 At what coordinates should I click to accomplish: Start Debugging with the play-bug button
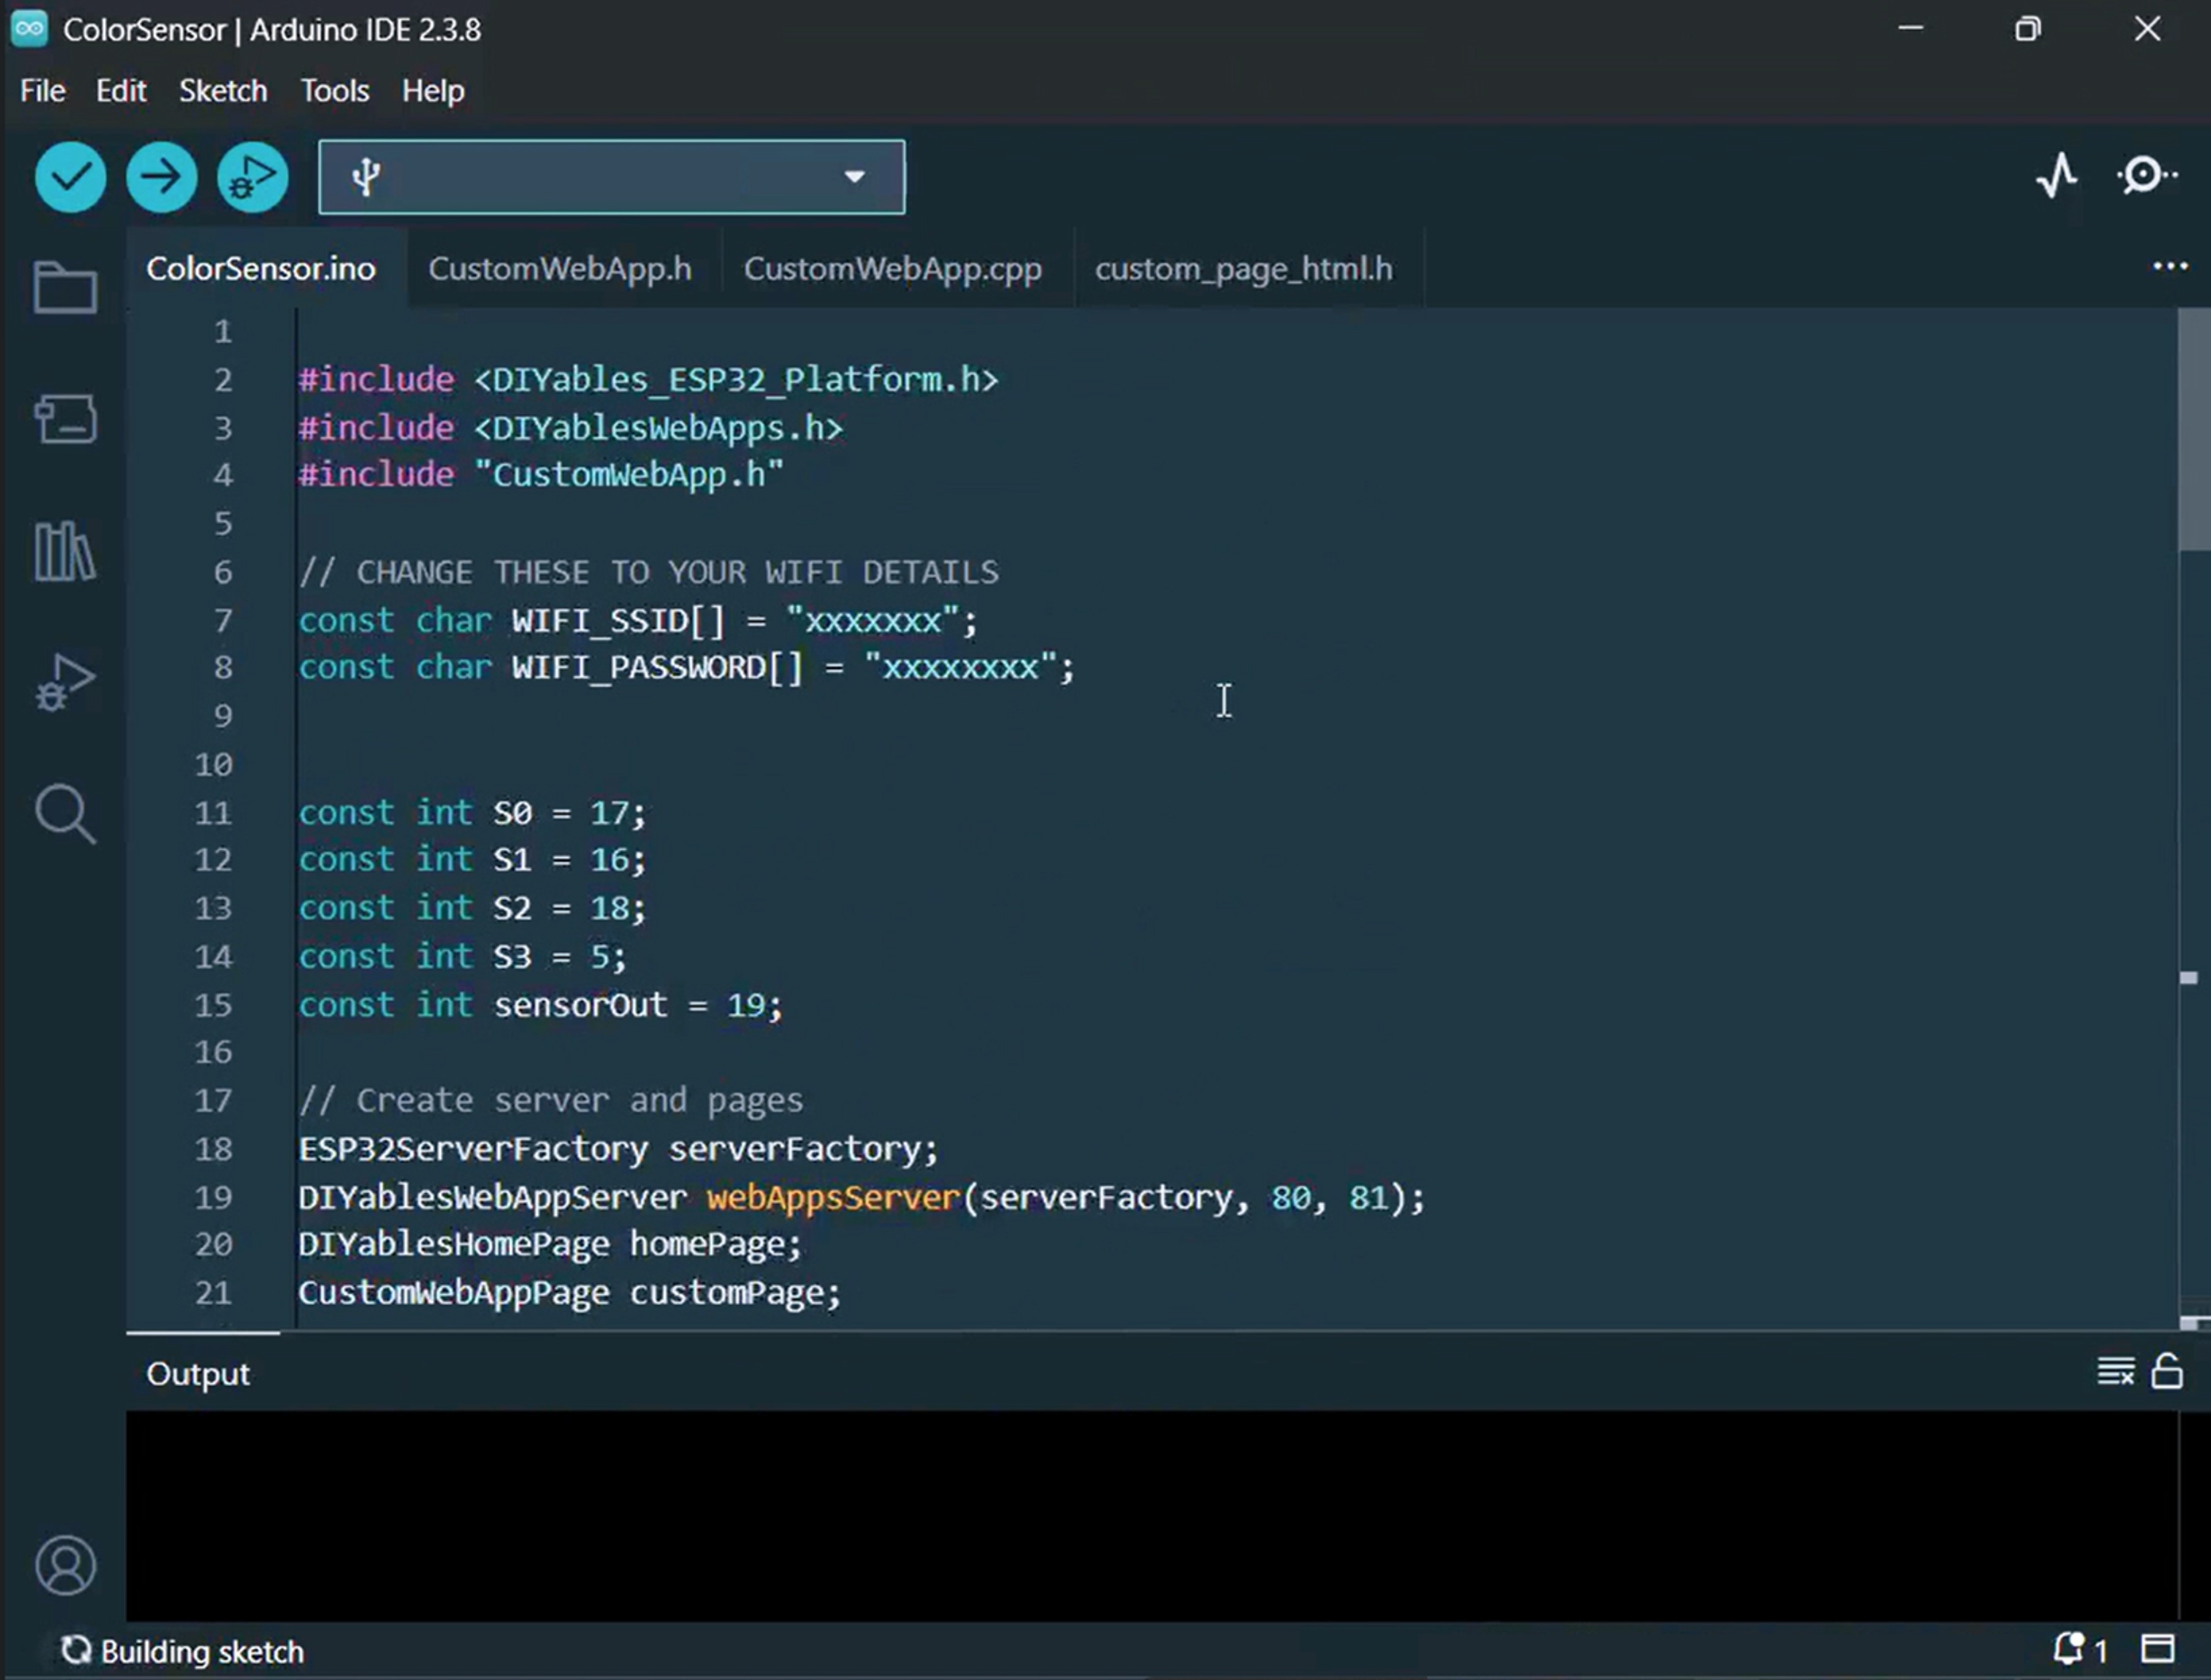coord(252,177)
